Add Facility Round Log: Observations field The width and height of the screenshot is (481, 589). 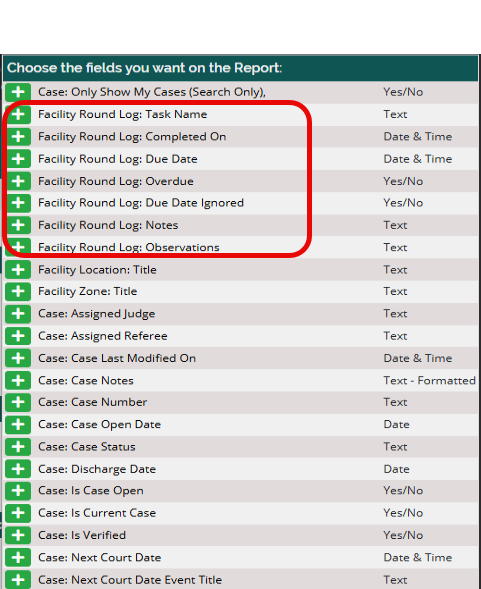(x=18, y=247)
